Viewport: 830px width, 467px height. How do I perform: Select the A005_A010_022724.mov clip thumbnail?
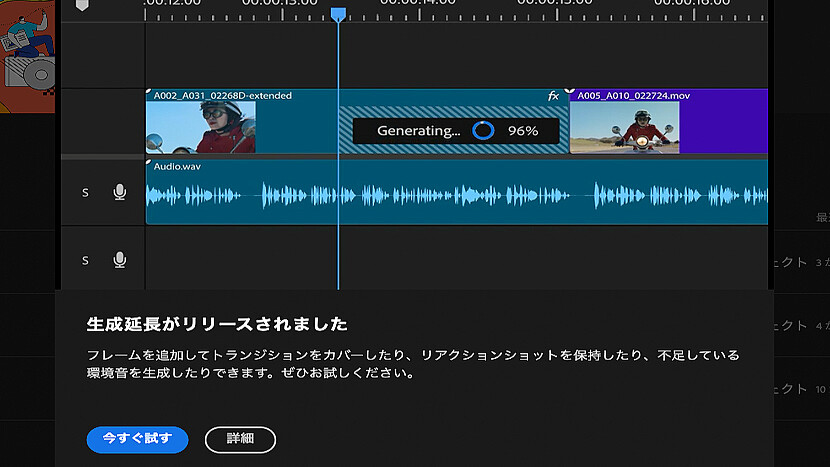624,127
